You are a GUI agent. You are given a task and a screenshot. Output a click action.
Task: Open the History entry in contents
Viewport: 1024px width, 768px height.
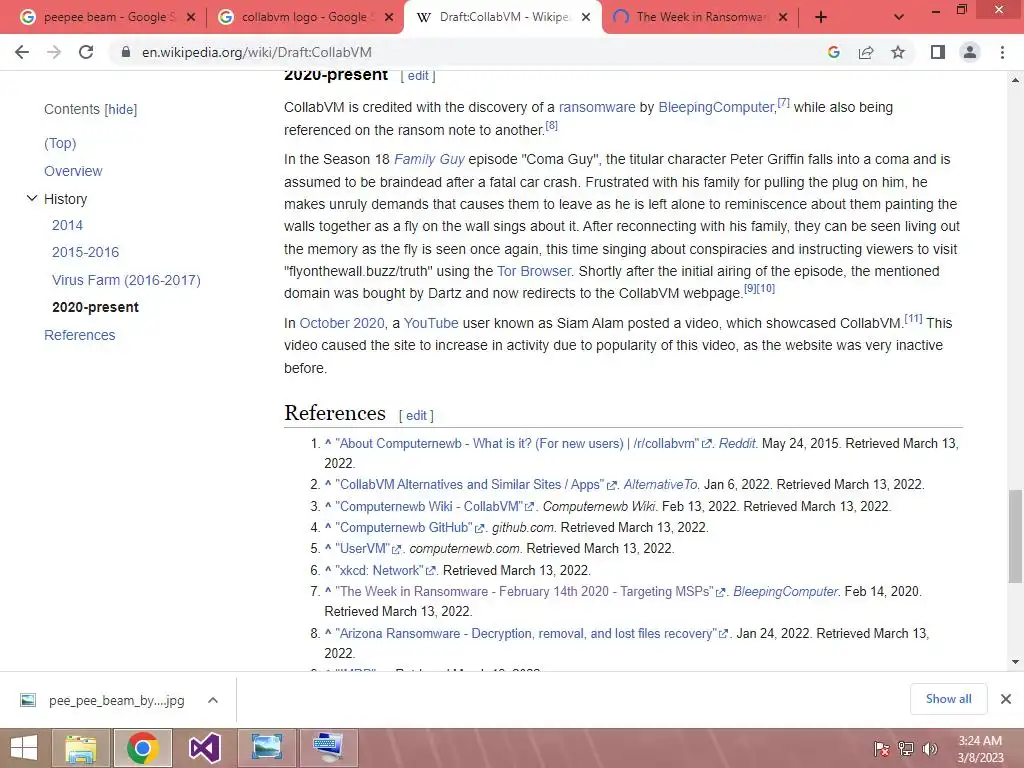point(65,199)
